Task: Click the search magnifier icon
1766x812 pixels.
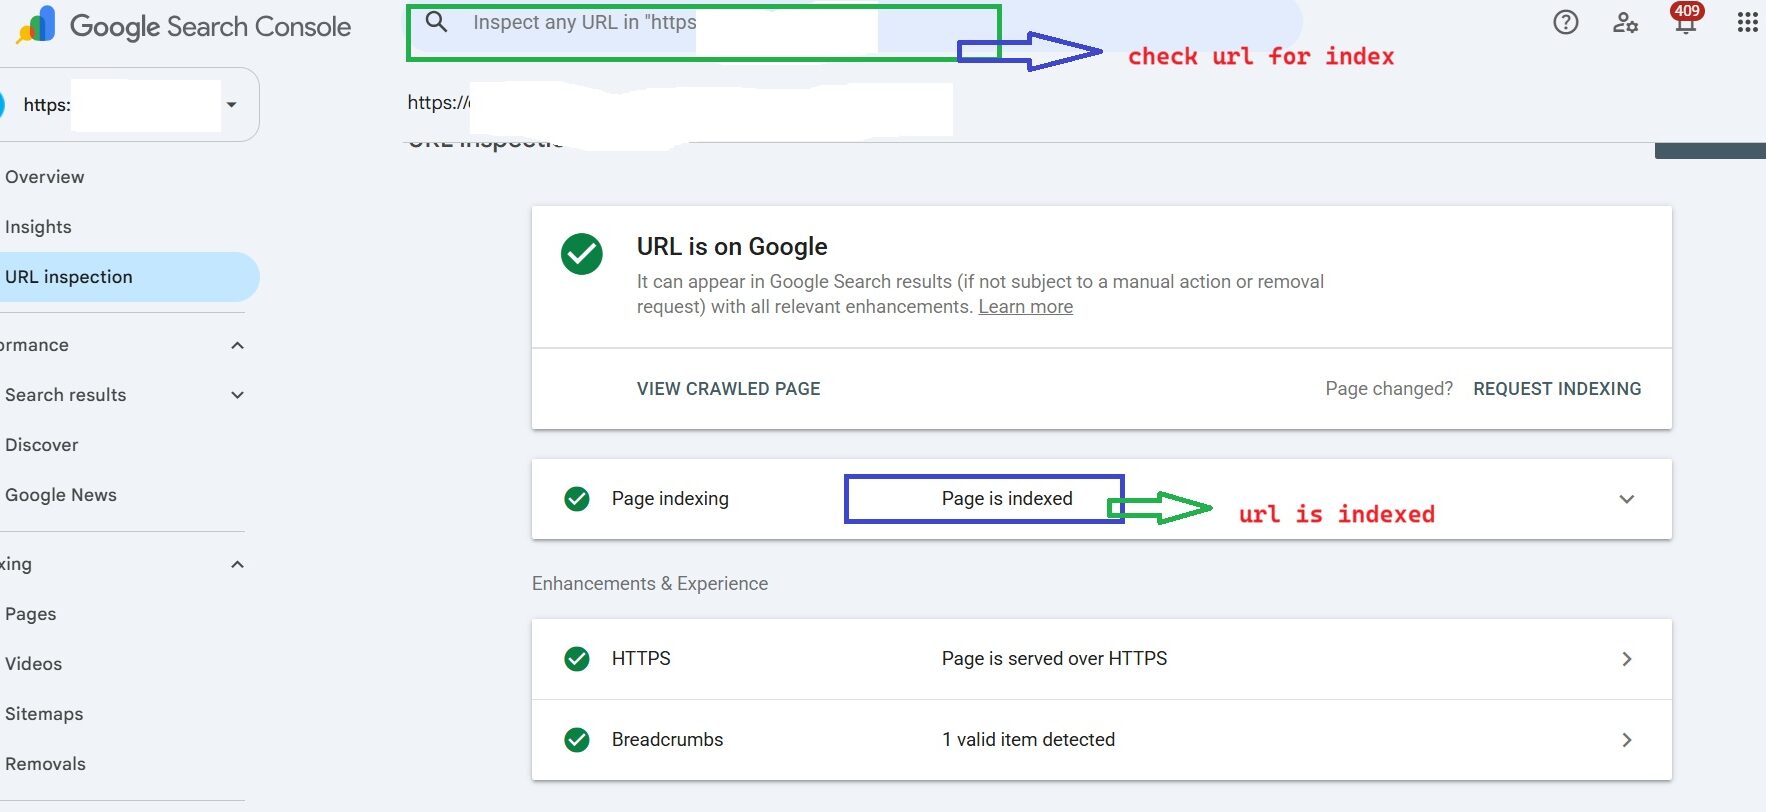Action: 437,21
